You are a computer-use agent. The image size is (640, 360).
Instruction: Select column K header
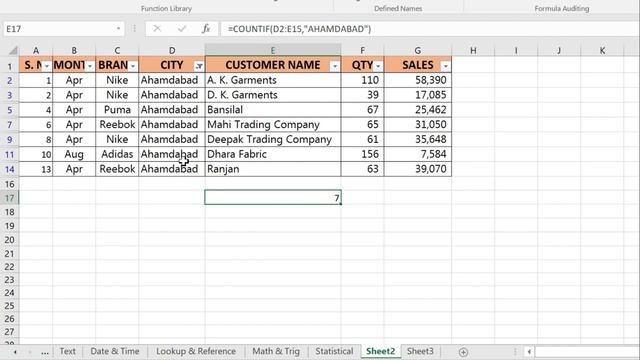coord(602,51)
